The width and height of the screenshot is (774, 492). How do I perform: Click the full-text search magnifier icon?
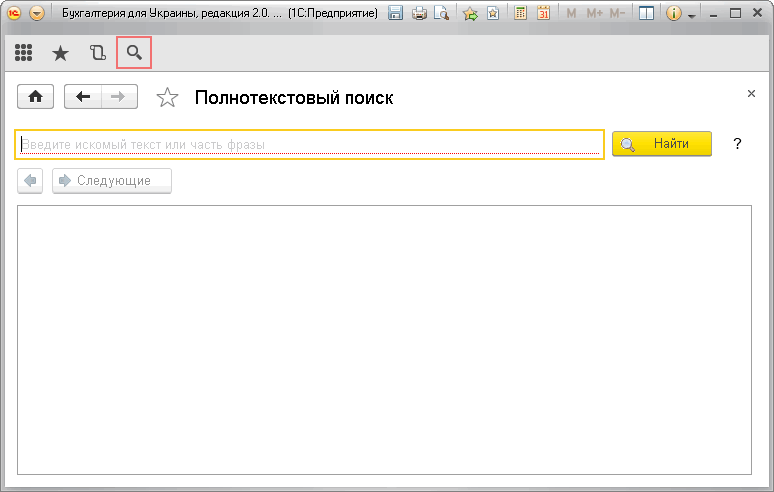pos(134,53)
